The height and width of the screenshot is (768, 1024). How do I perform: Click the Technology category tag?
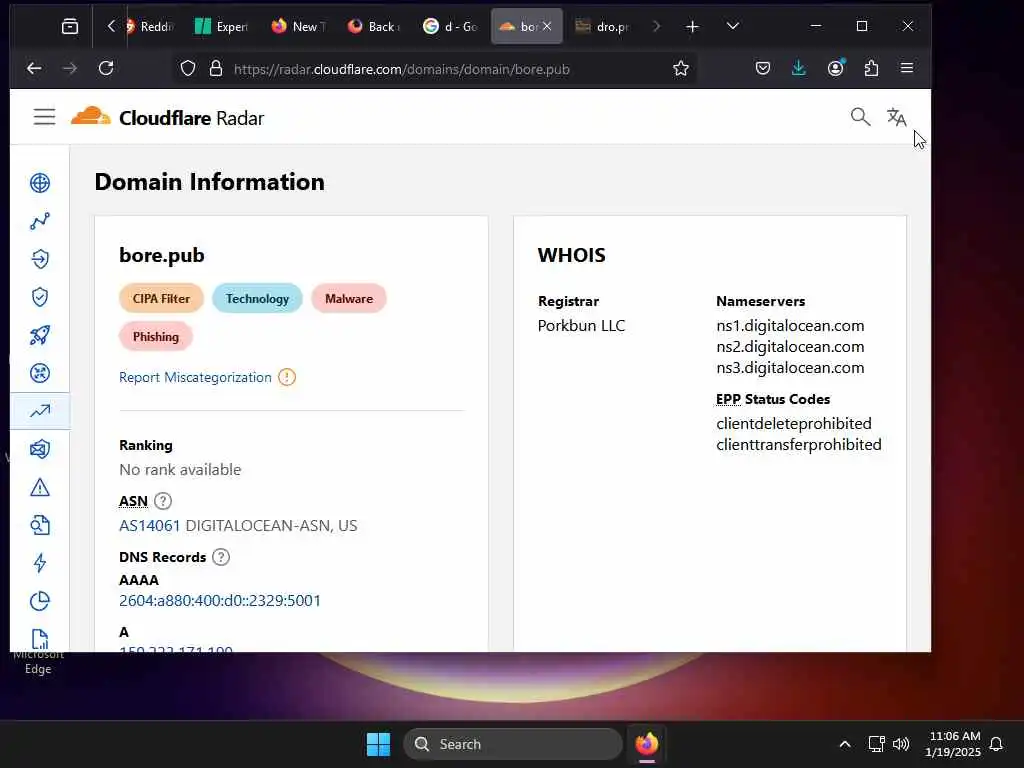(x=257, y=298)
